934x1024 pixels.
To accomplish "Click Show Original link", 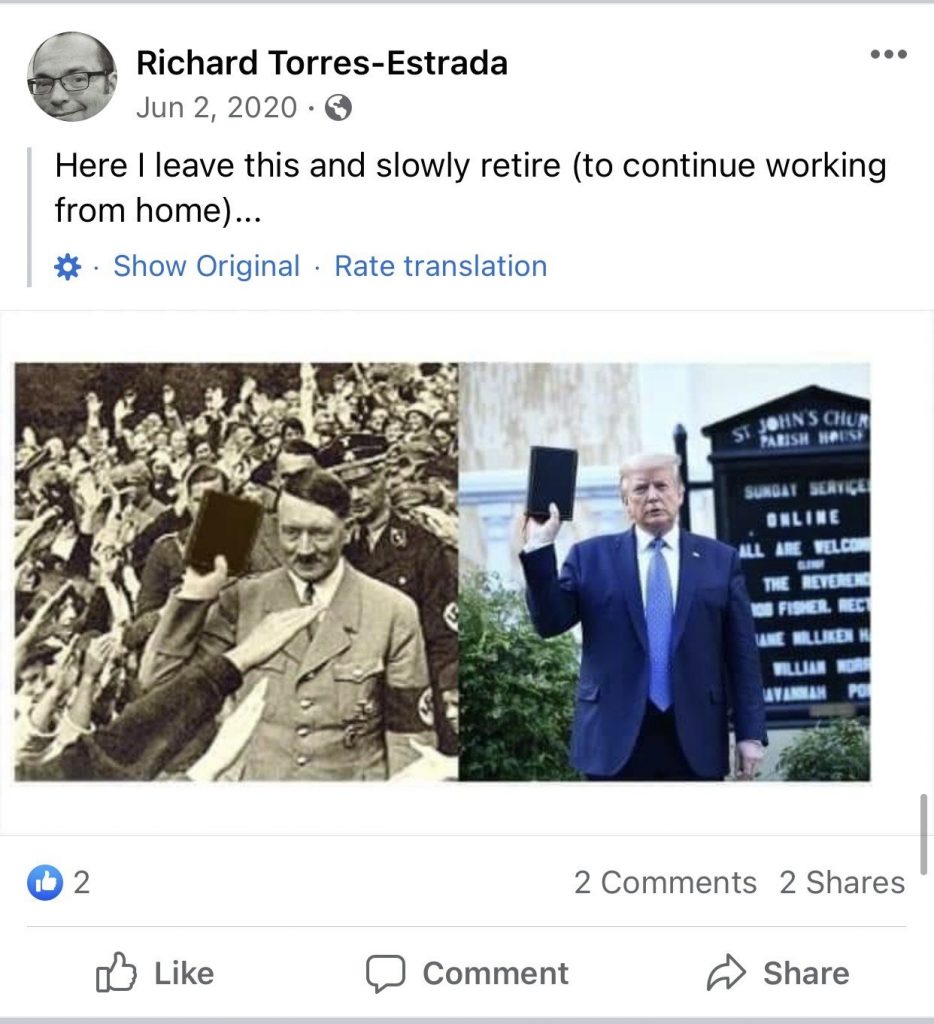I will [206, 266].
